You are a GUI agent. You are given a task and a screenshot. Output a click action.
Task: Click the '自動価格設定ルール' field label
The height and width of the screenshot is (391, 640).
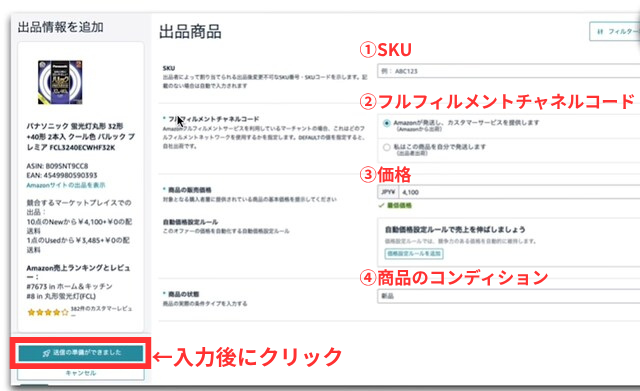point(190,222)
